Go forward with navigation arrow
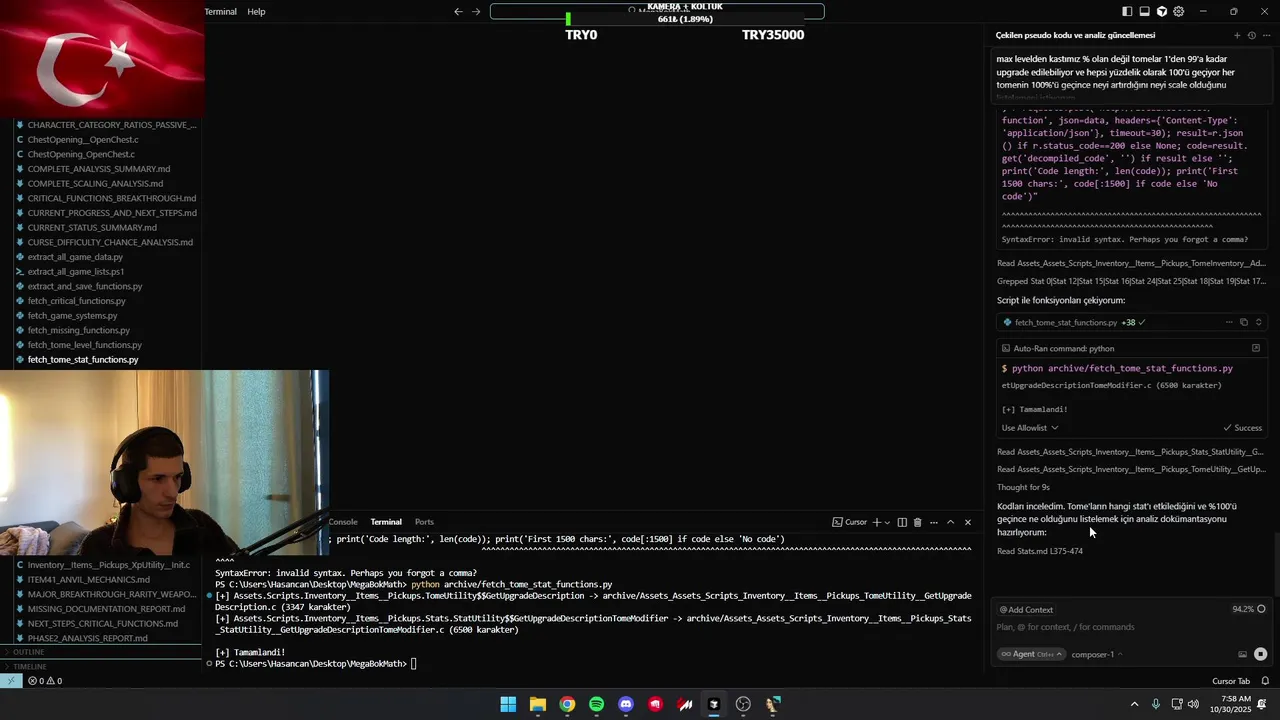Screen dimensions: 1280x720 pos(476,12)
